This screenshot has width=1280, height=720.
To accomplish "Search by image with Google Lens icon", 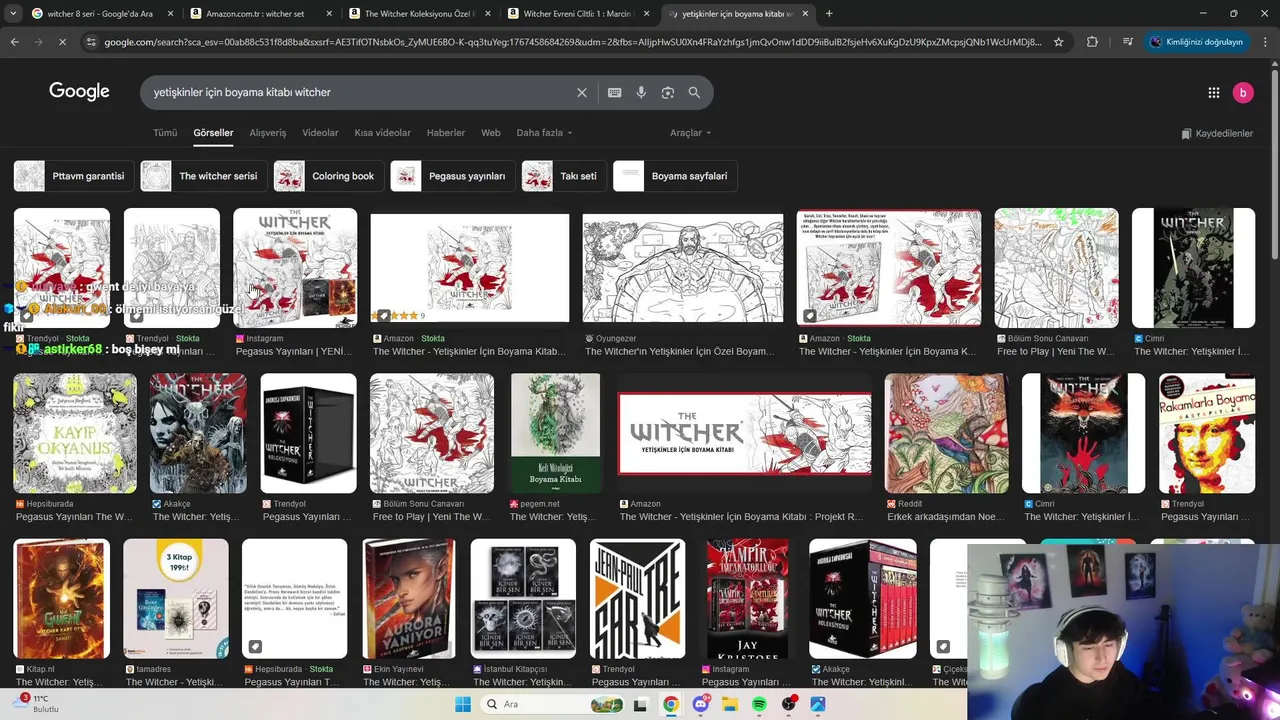I will point(668,92).
